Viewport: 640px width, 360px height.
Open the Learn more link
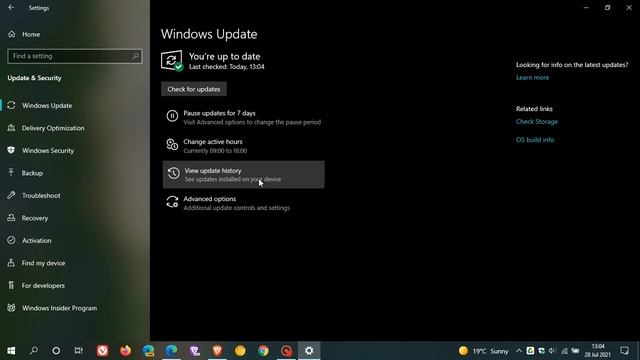[x=532, y=78]
